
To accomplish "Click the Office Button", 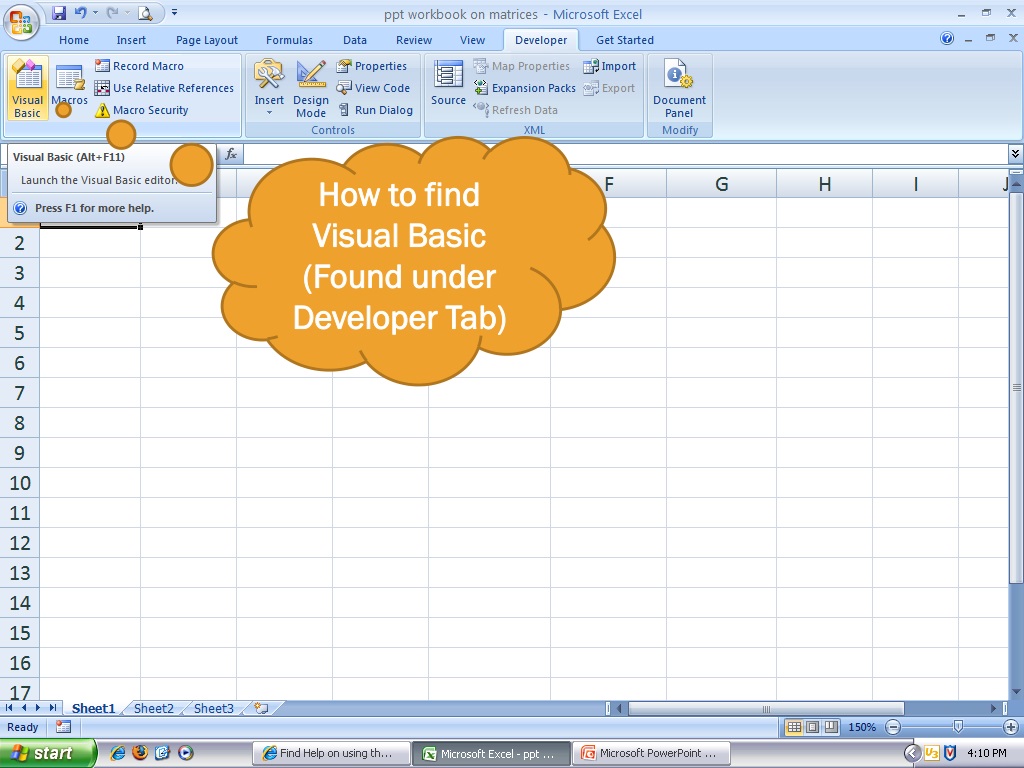I will (21, 22).
